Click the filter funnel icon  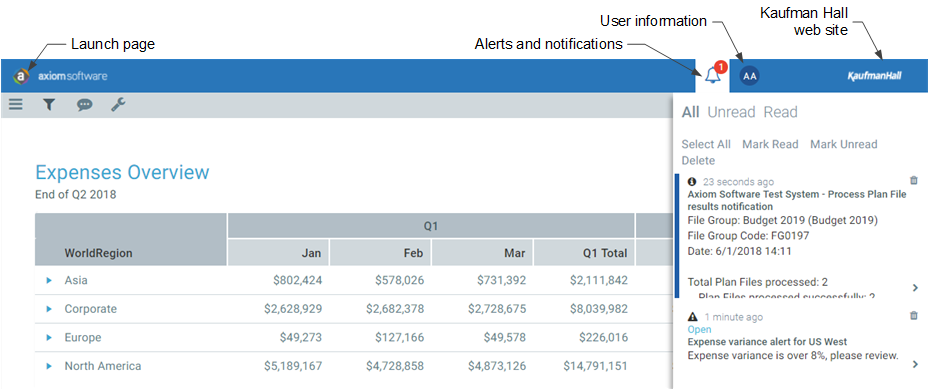click(x=49, y=105)
